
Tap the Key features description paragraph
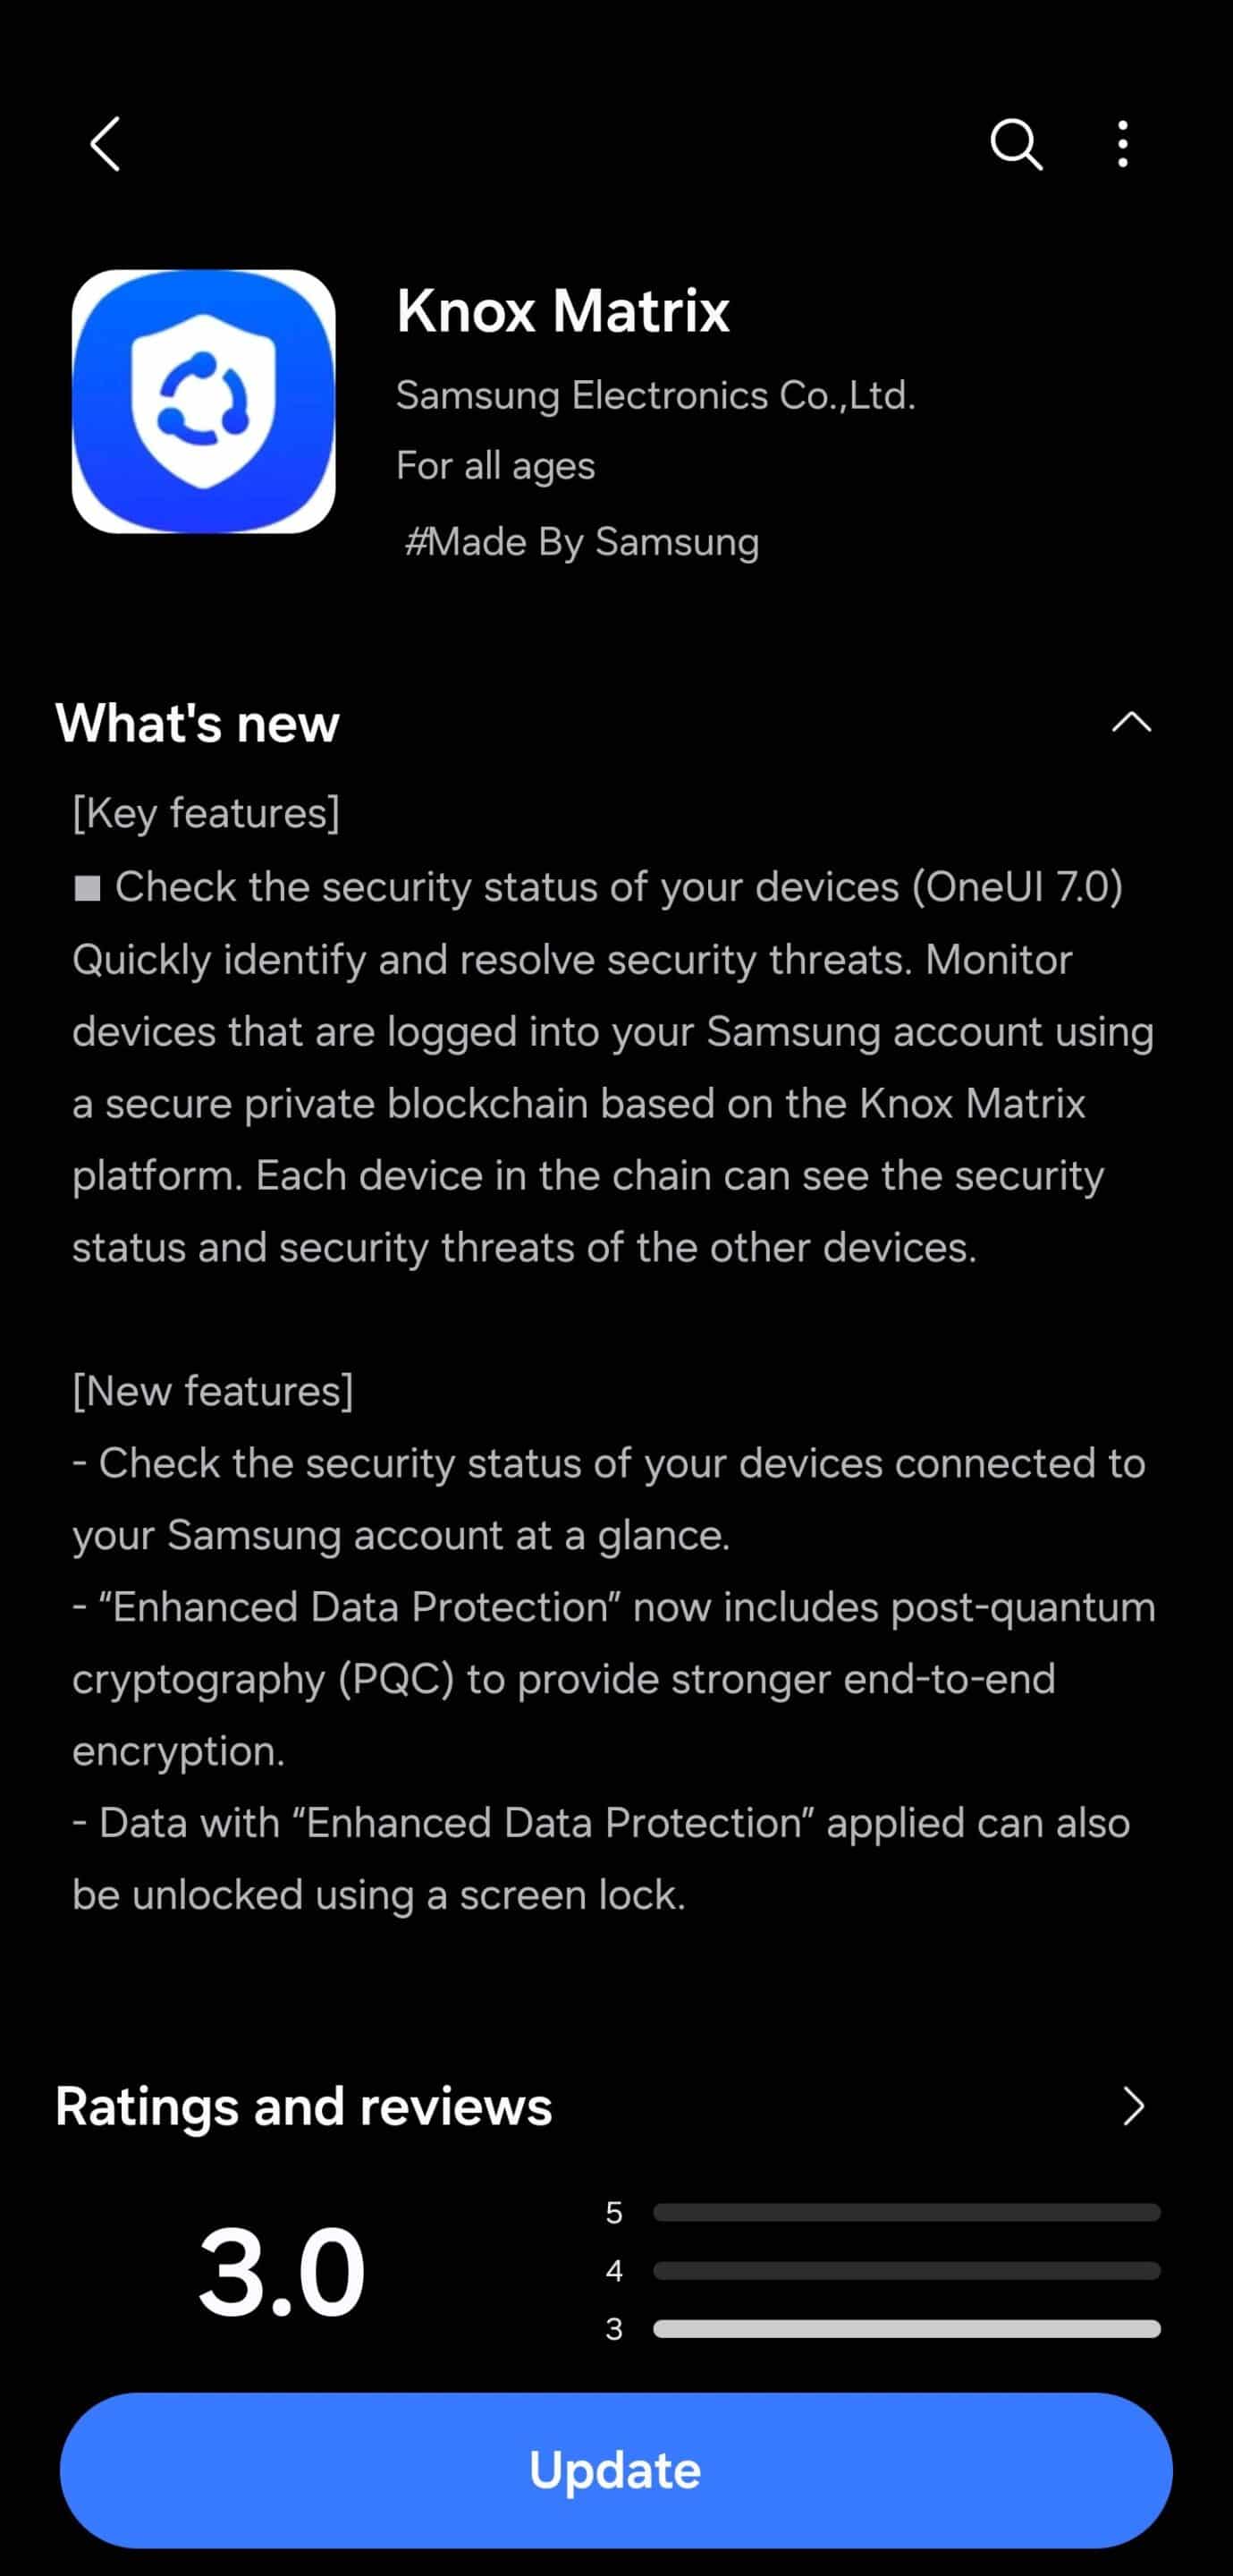612,1103
